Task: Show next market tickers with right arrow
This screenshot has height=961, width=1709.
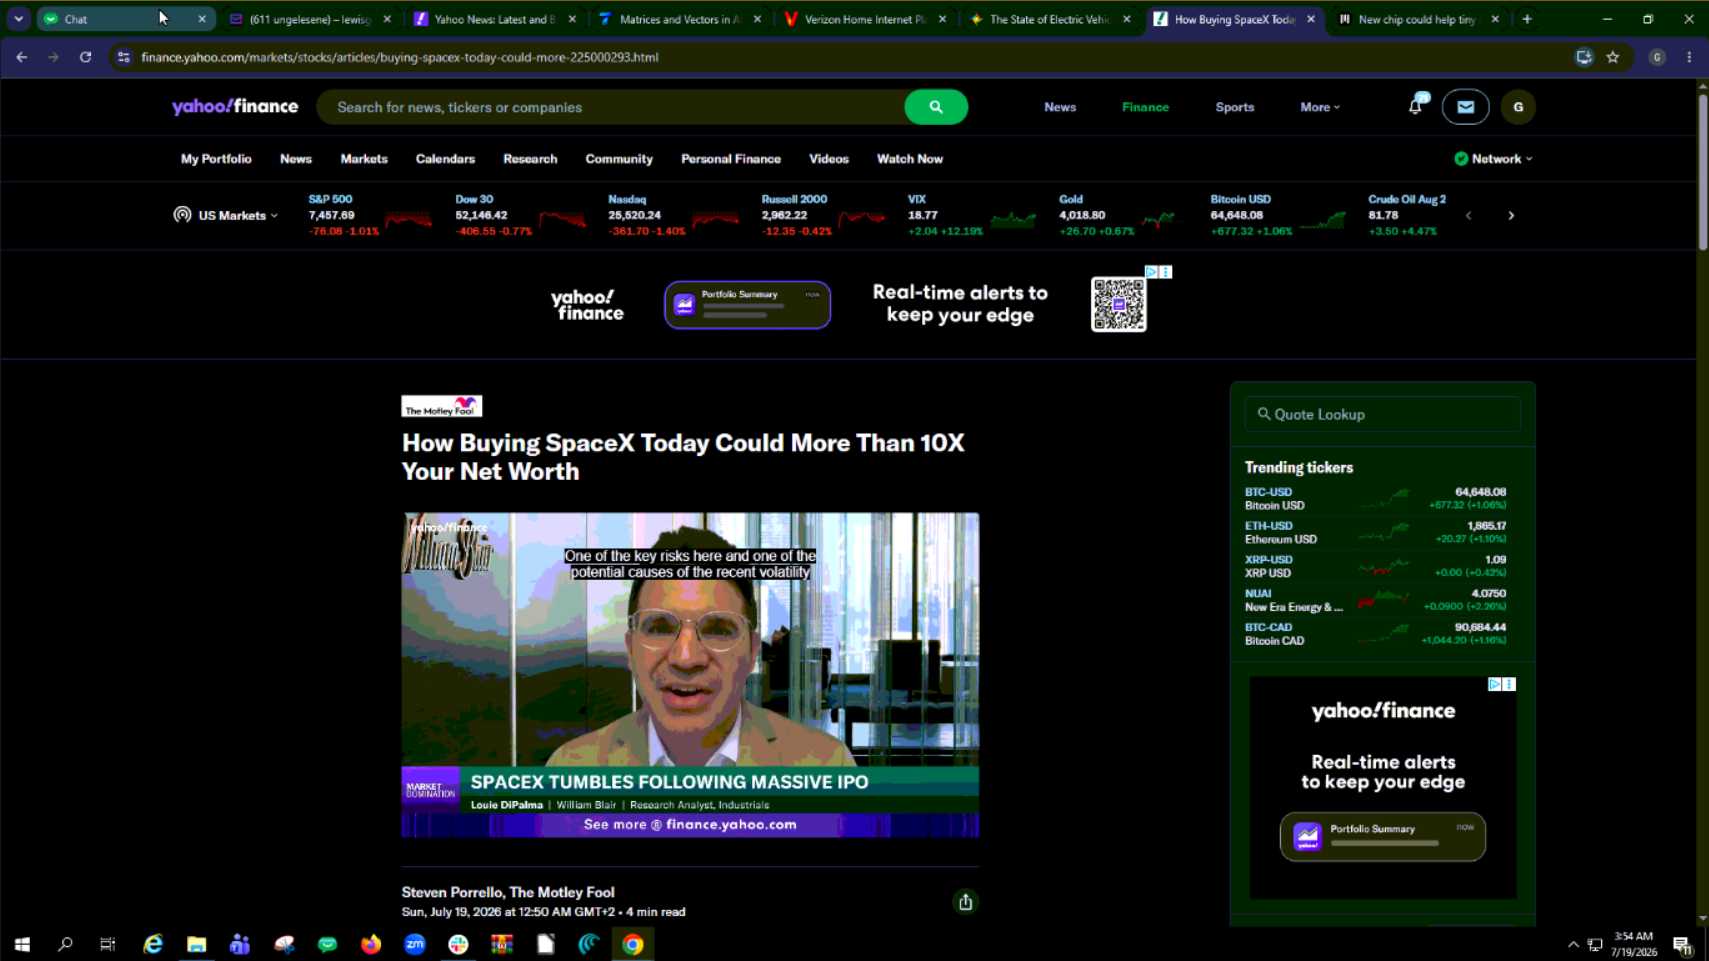Action: pyautogui.click(x=1511, y=215)
